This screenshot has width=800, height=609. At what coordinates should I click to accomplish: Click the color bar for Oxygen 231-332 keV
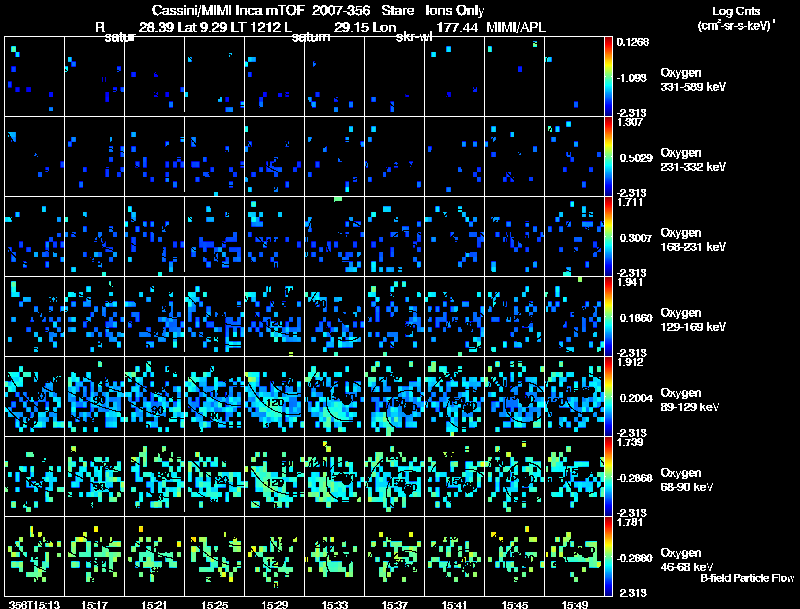(x=610, y=156)
